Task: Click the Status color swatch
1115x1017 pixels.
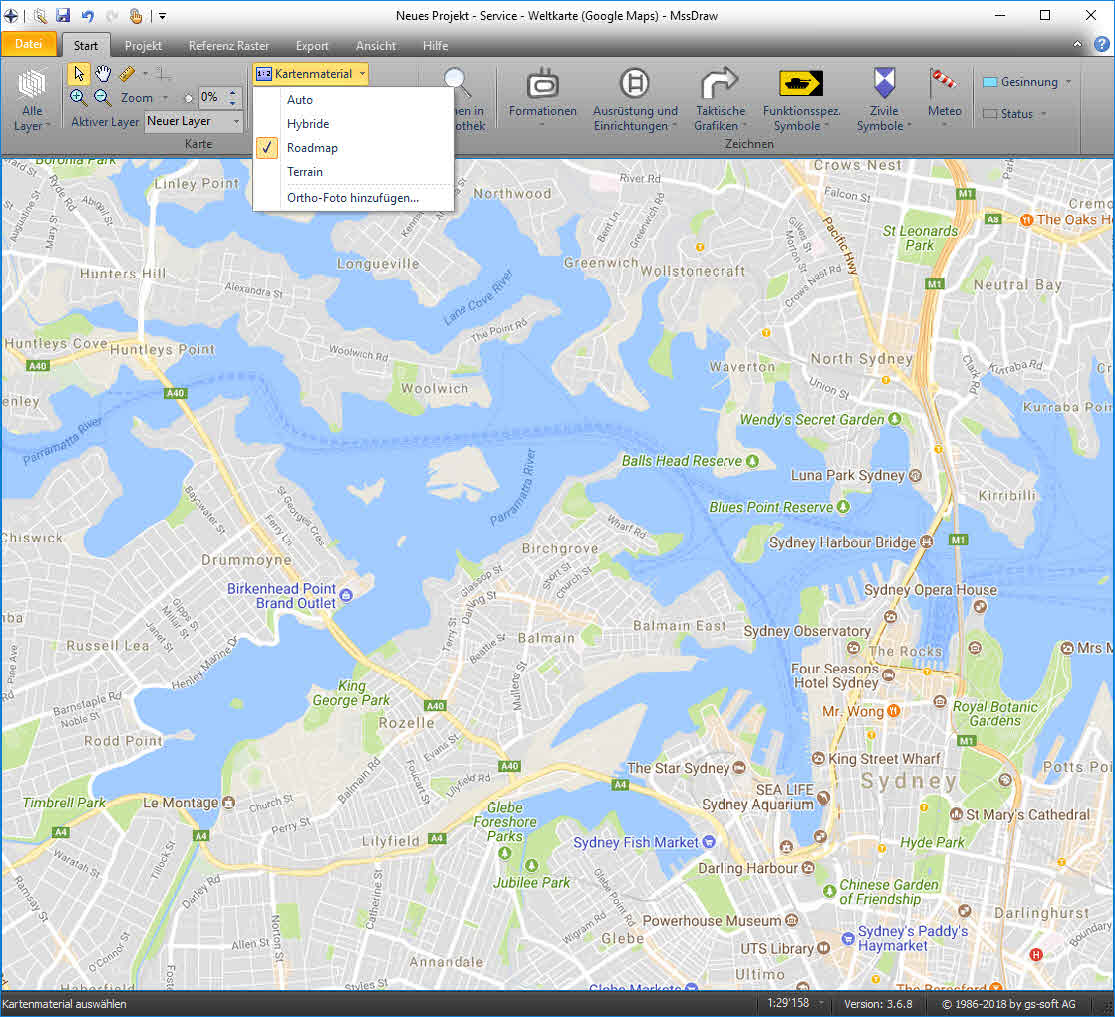Action: (990, 114)
